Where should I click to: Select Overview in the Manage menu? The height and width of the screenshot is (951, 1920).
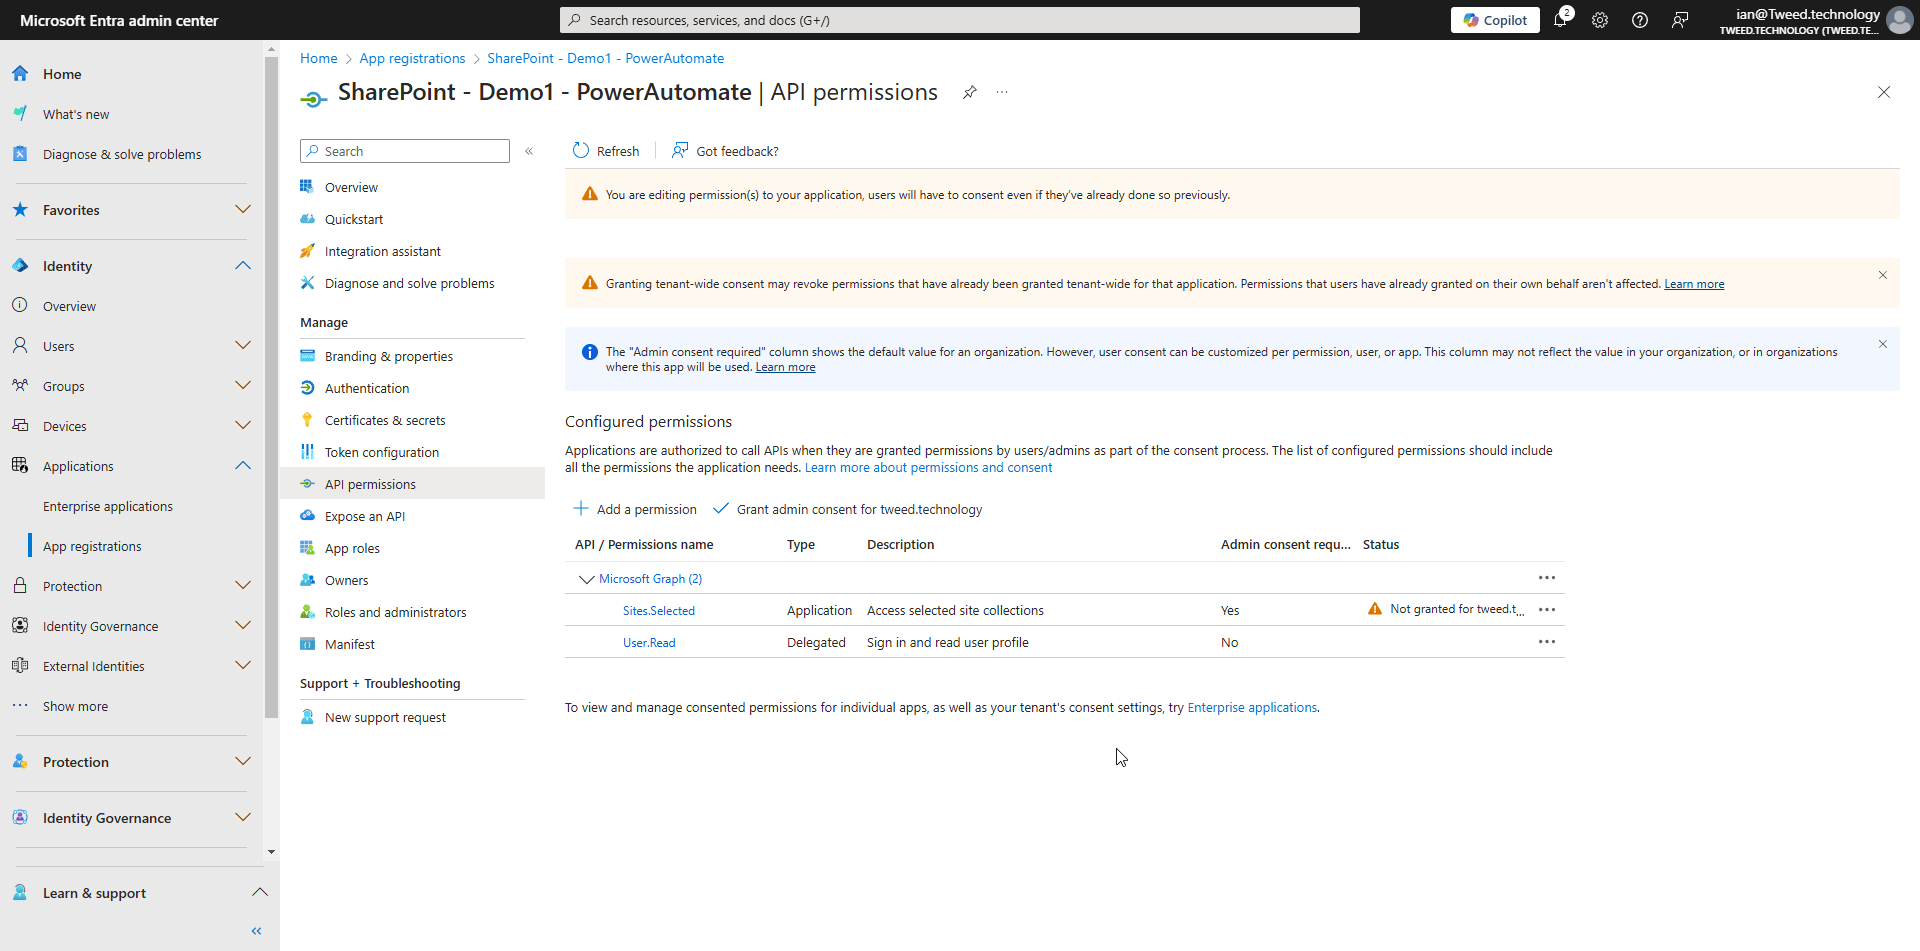pyautogui.click(x=352, y=187)
